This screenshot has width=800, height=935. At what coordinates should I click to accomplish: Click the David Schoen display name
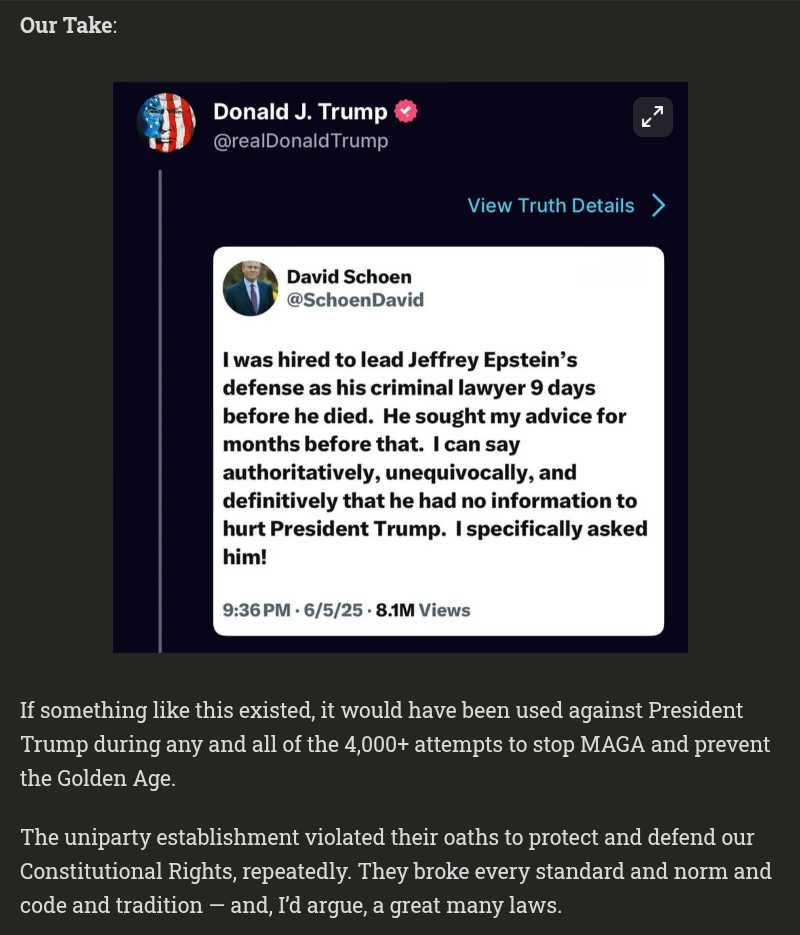click(349, 277)
